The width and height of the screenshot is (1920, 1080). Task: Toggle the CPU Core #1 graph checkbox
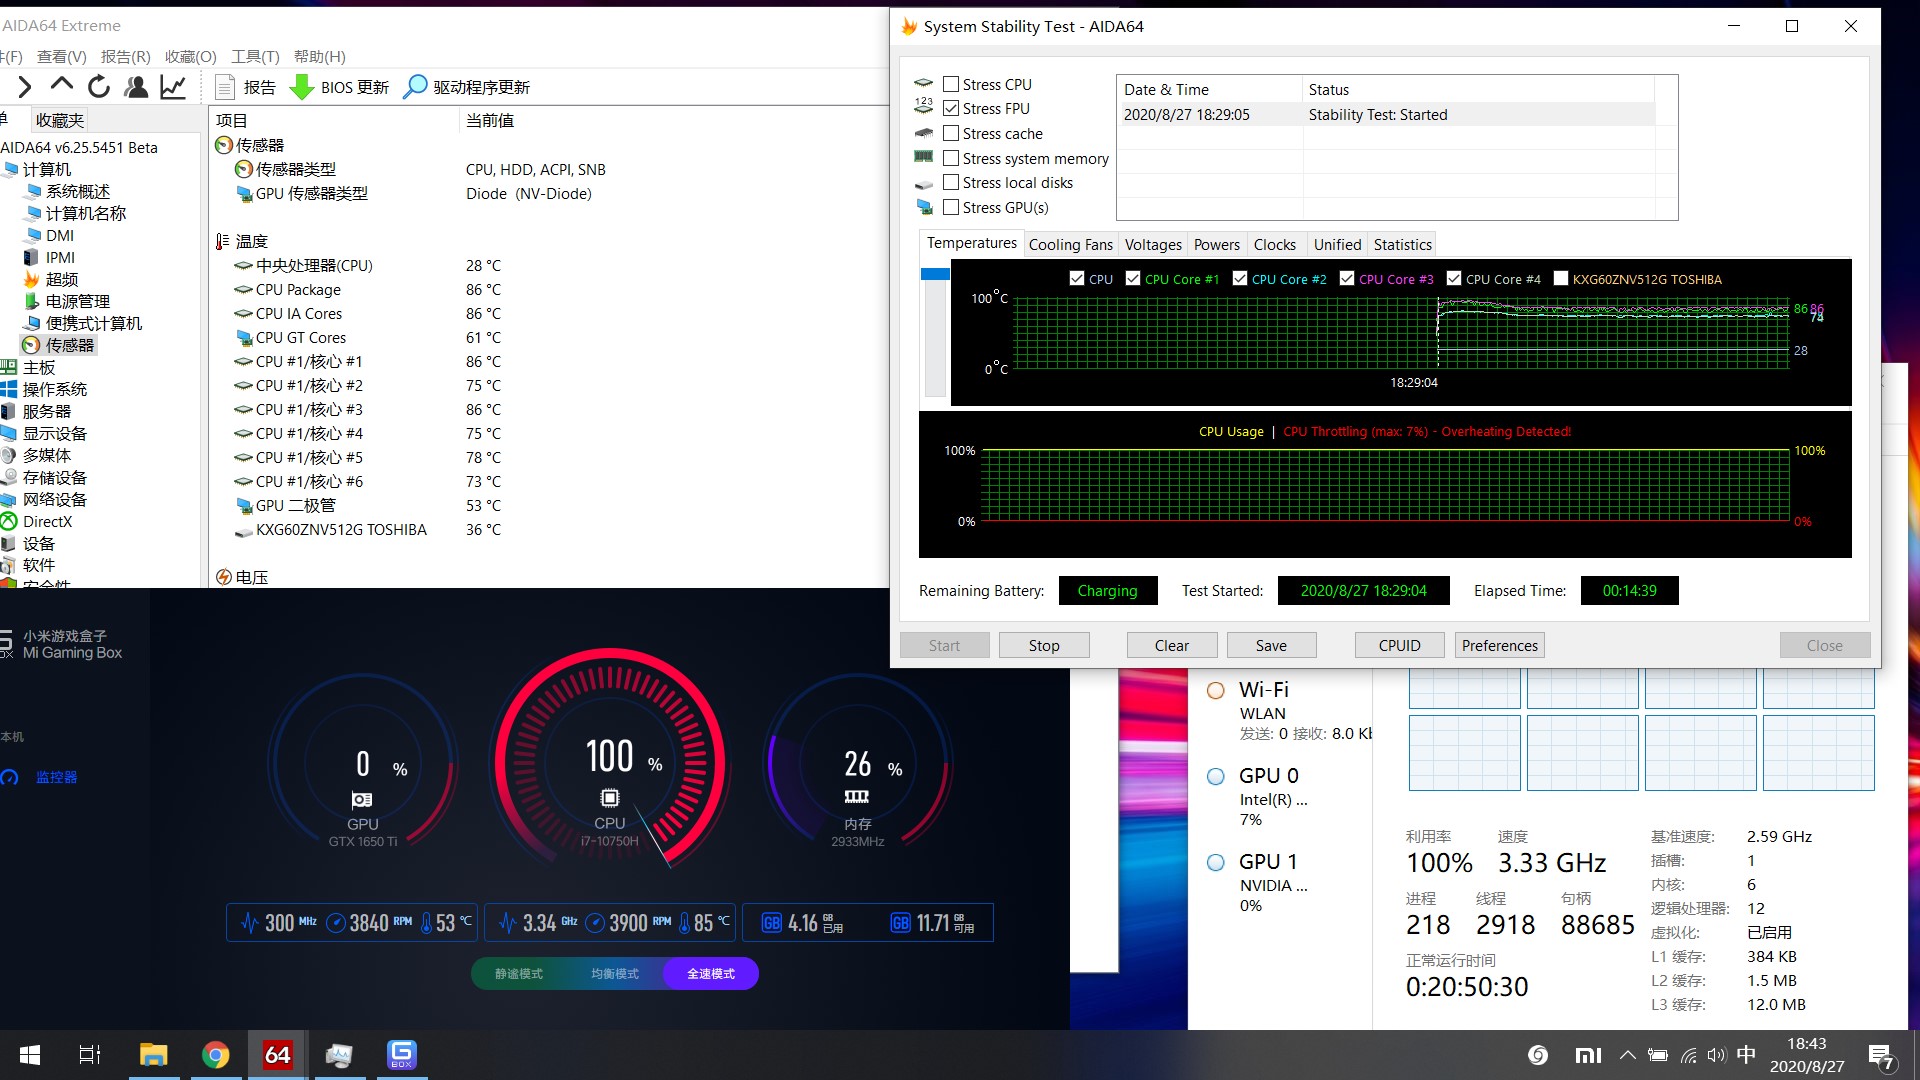pos(1133,278)
